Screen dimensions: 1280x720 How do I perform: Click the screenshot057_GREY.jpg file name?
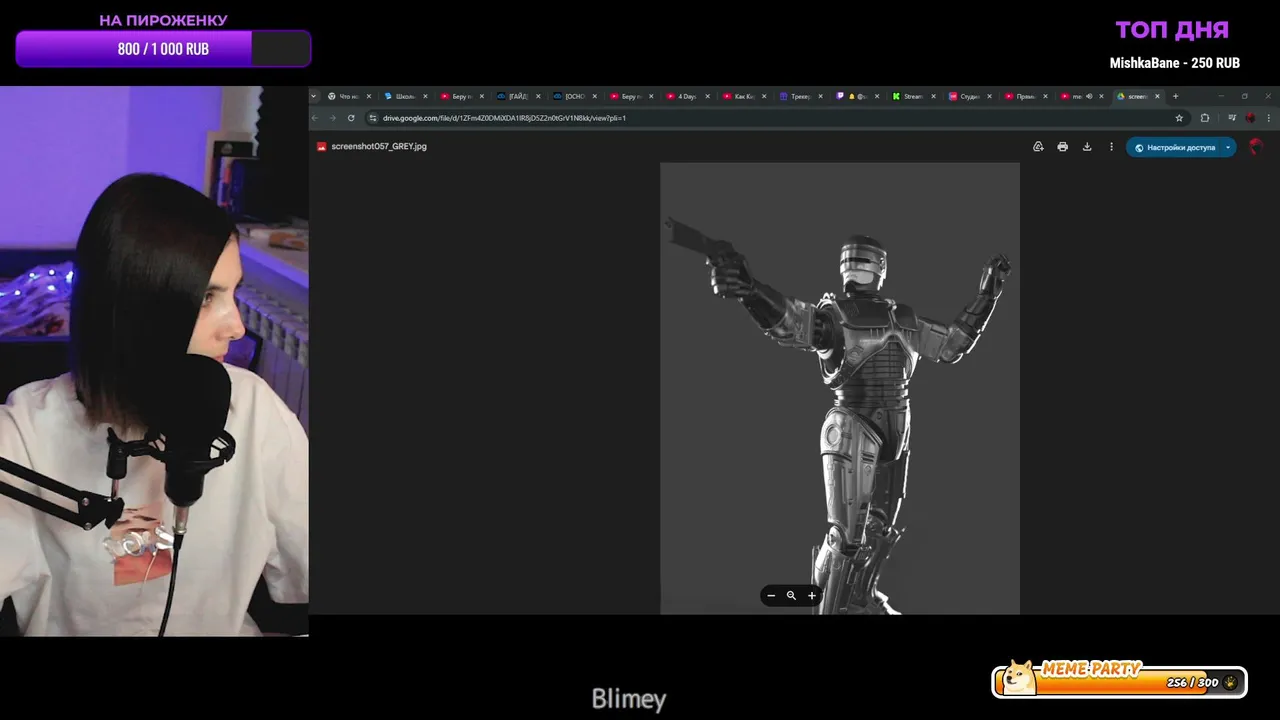(379, 146)
